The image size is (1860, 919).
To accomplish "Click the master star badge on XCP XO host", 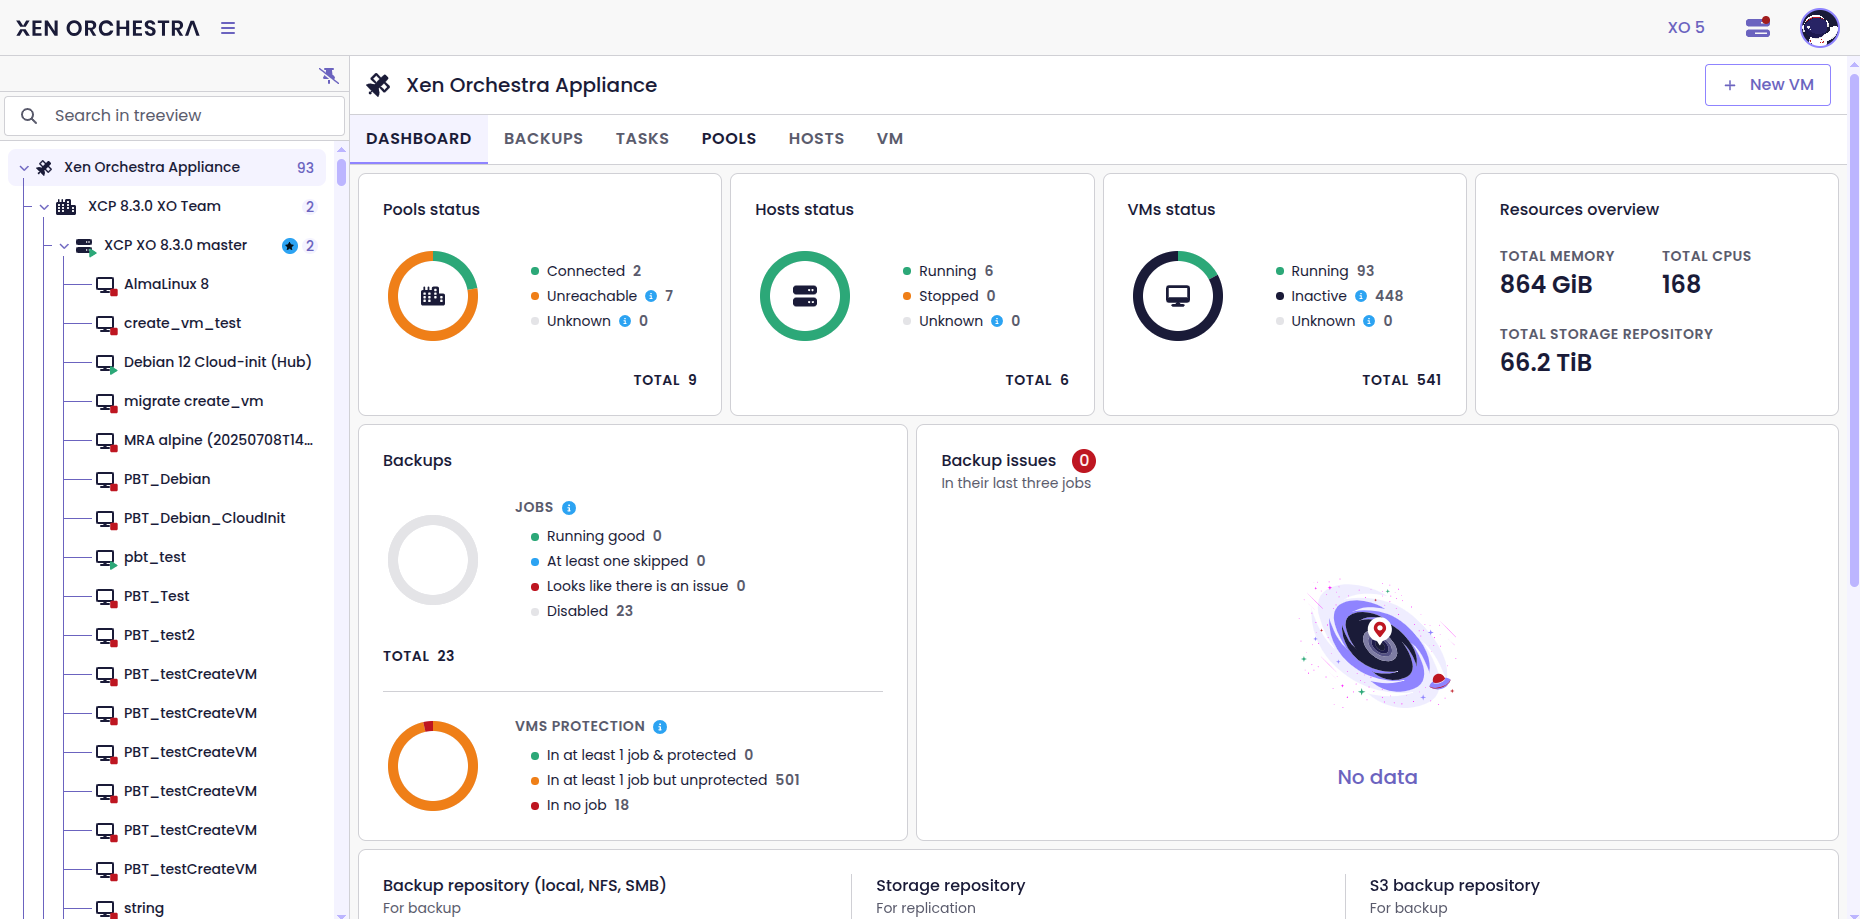I will point(290,246).
